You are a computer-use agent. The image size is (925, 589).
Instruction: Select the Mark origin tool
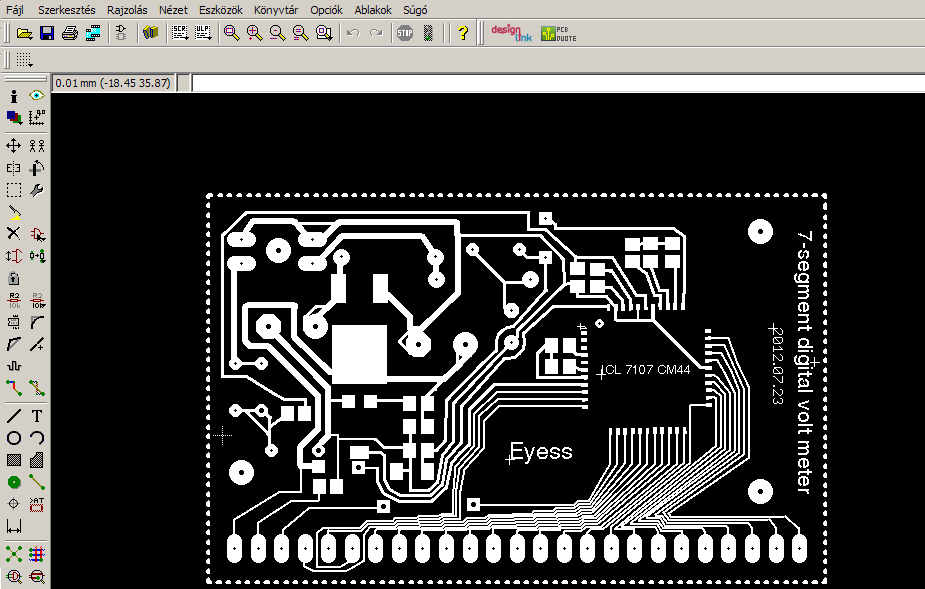tap(37, 117)
